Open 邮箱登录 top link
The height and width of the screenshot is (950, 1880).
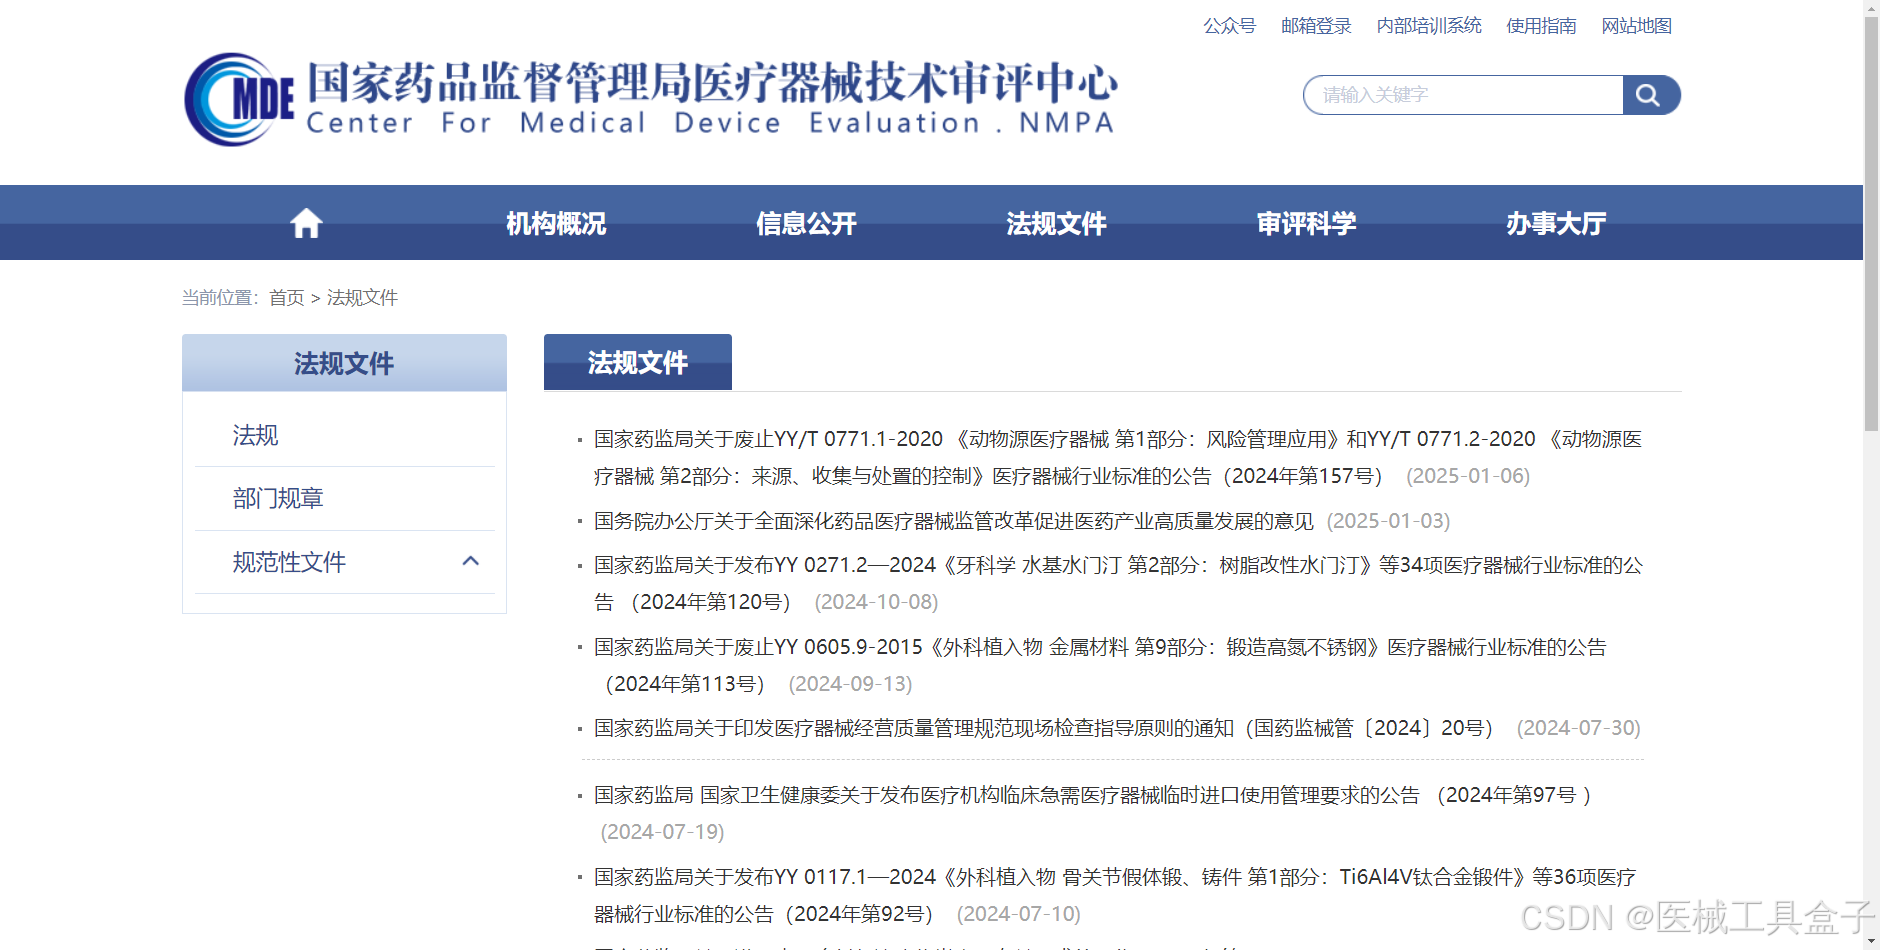[1316, 26]
